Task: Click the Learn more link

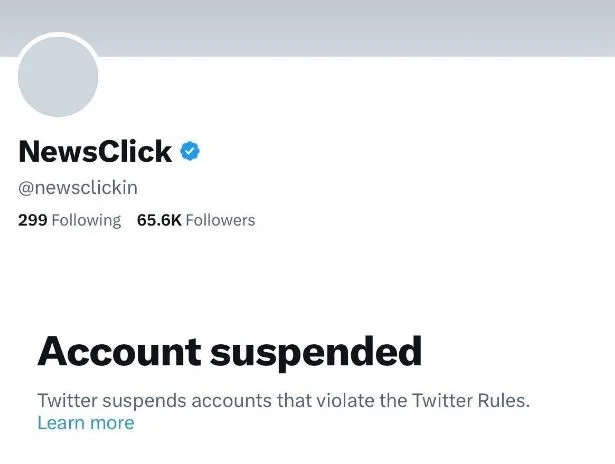Action: tap(85, 423)
